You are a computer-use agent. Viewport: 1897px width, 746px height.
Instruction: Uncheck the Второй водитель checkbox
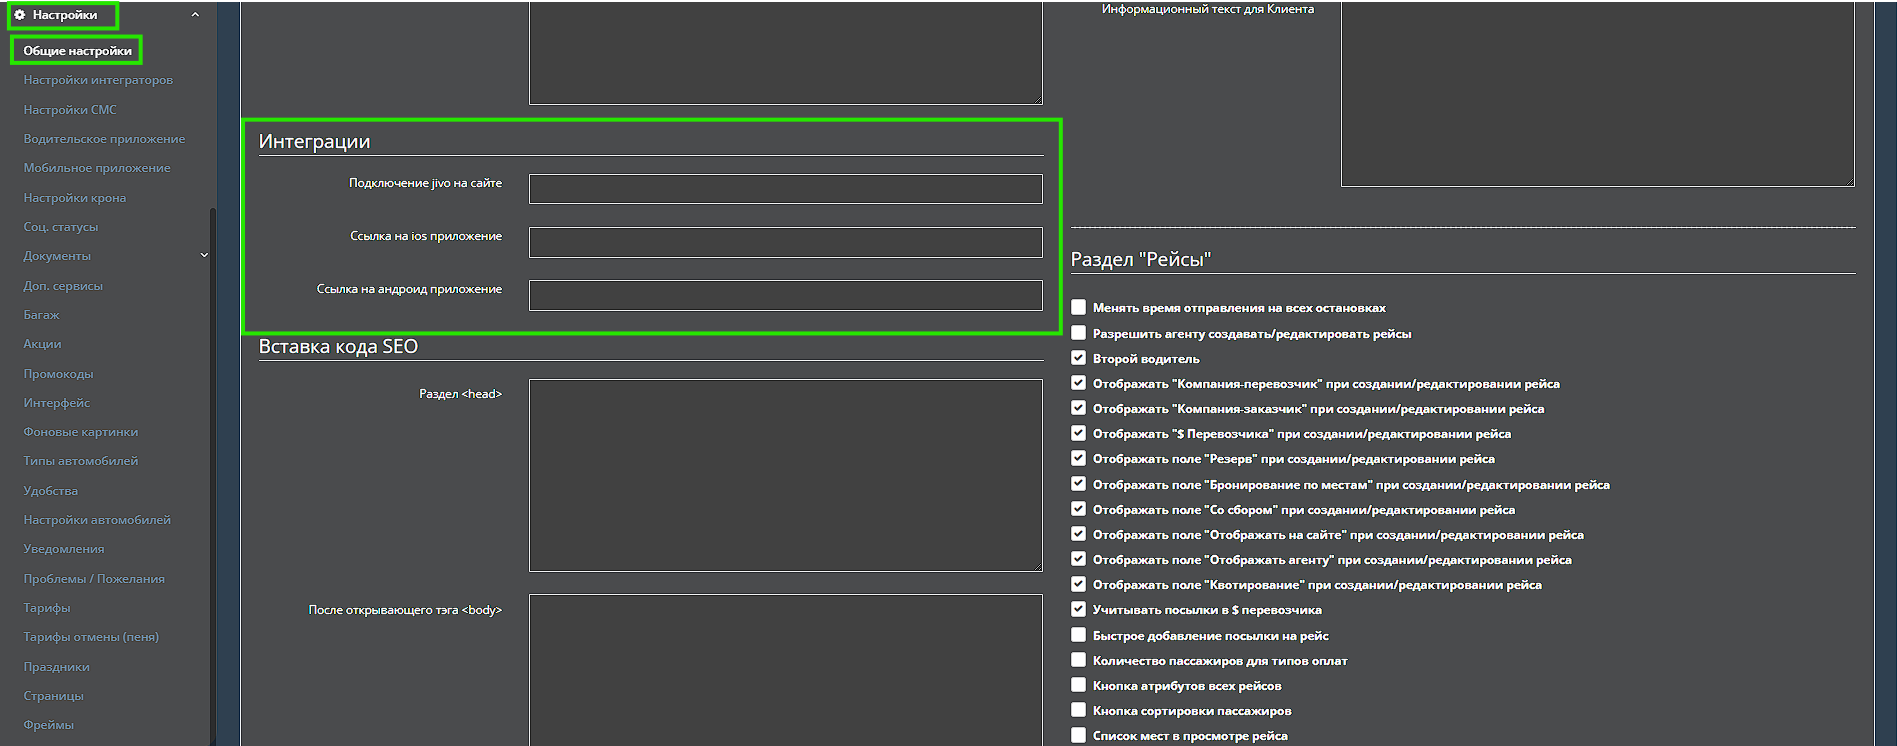(1078, 358)
